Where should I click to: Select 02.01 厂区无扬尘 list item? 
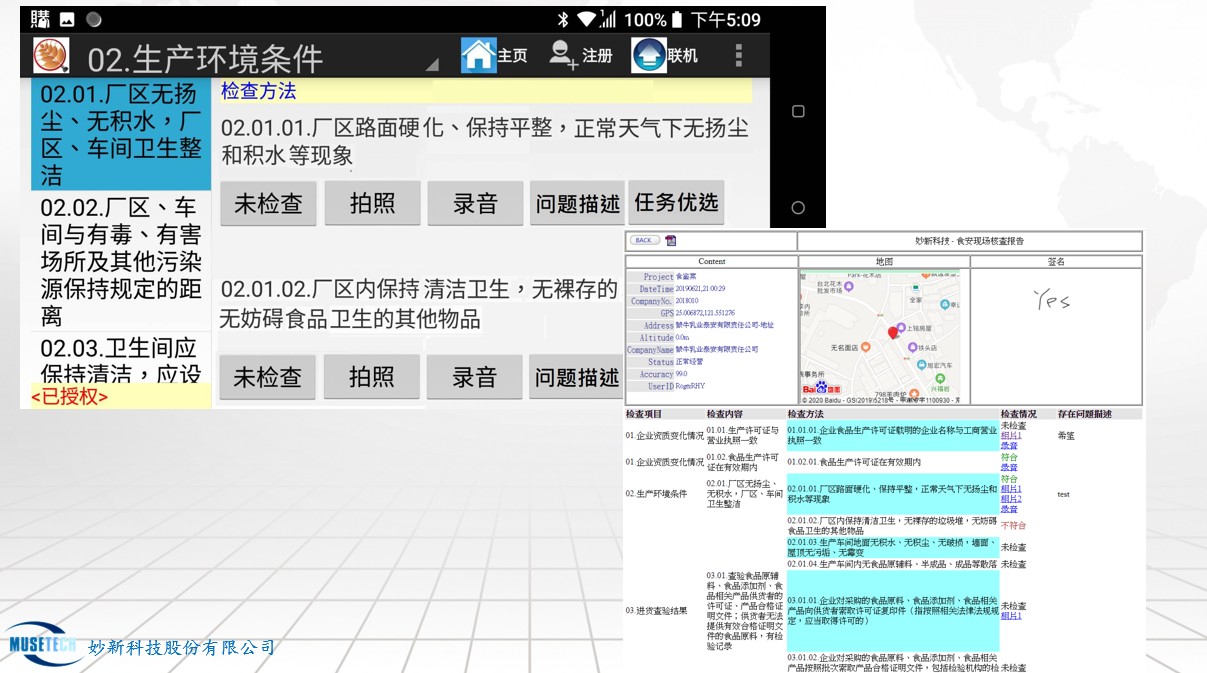pos(121,135)
